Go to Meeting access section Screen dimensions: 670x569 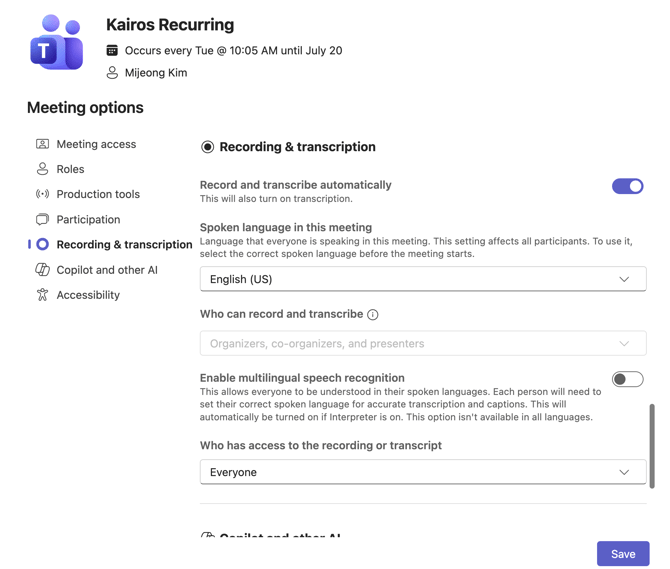click(96, 144)
